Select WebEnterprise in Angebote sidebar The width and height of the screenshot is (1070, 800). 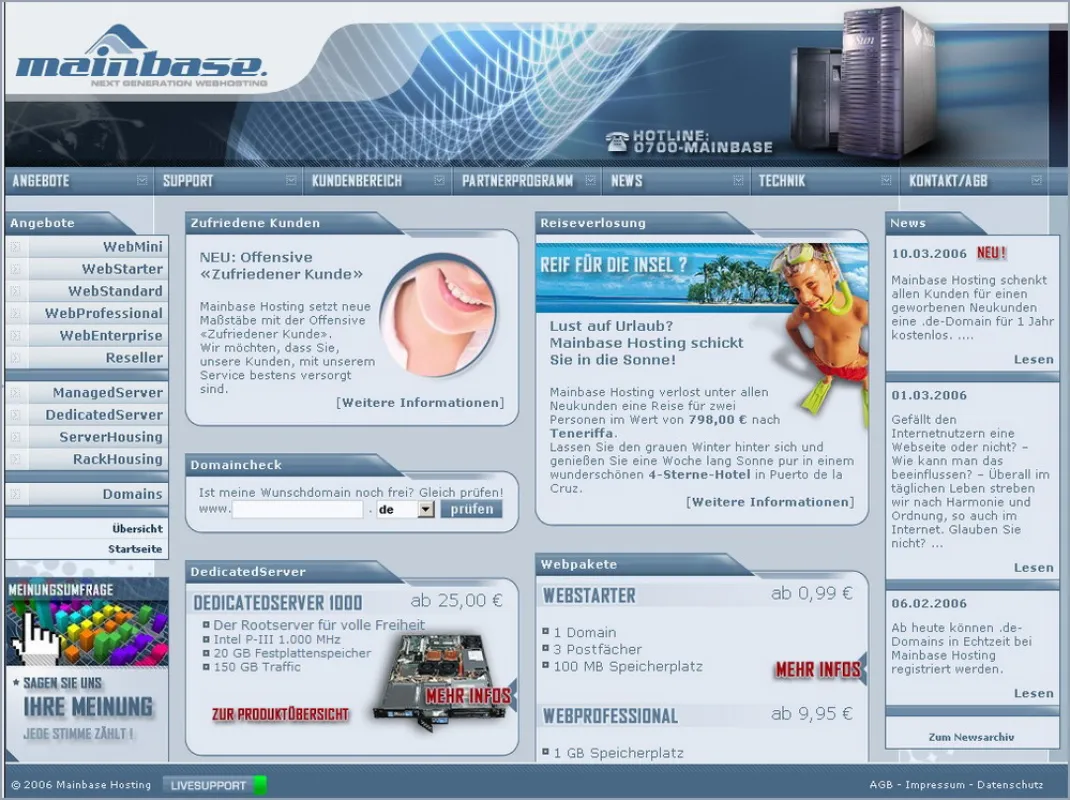tap(87, 336)
